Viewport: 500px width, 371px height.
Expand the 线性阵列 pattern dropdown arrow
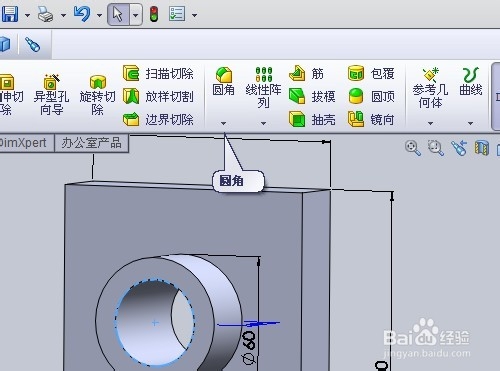[263, 123]
